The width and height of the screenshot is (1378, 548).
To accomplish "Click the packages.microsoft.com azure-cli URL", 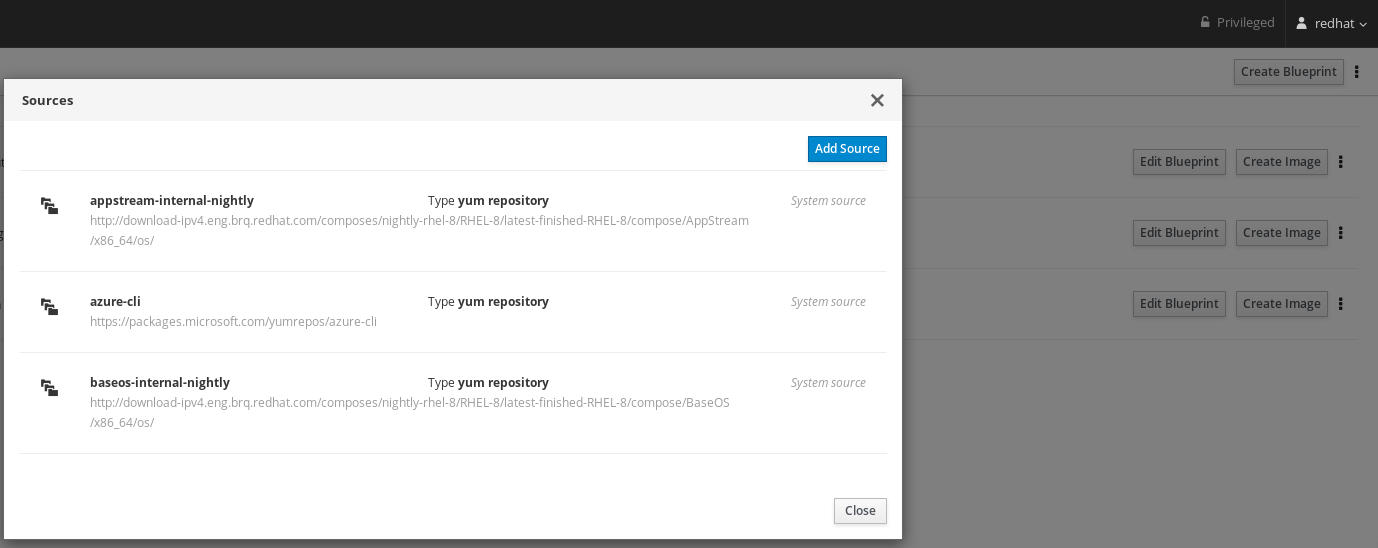I will click(233, 322).
